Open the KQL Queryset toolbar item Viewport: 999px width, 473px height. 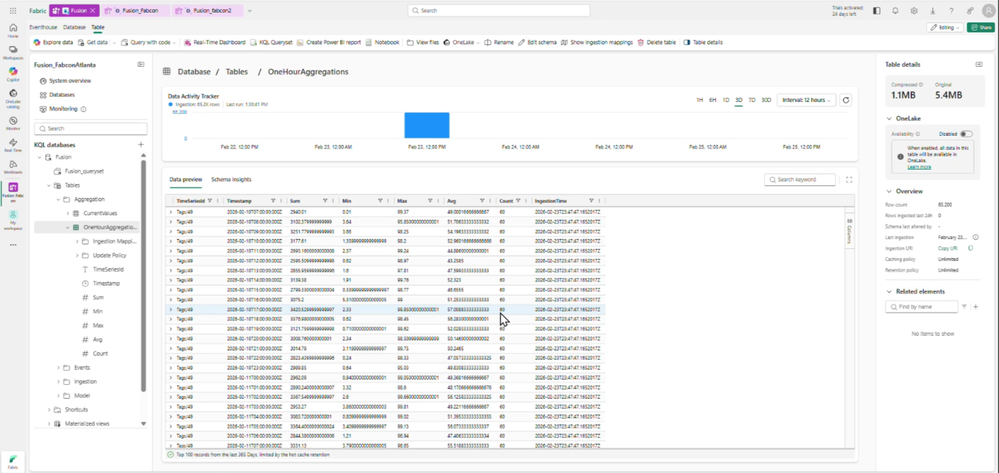click(271, 42)
